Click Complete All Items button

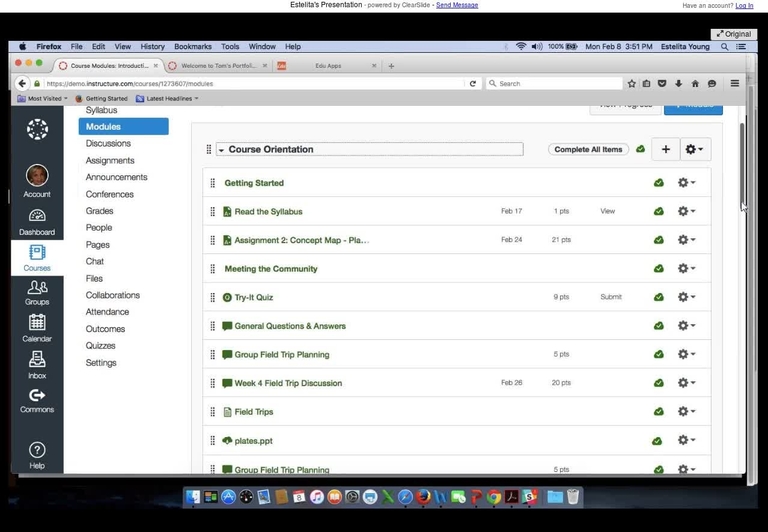tap(588, 149)
